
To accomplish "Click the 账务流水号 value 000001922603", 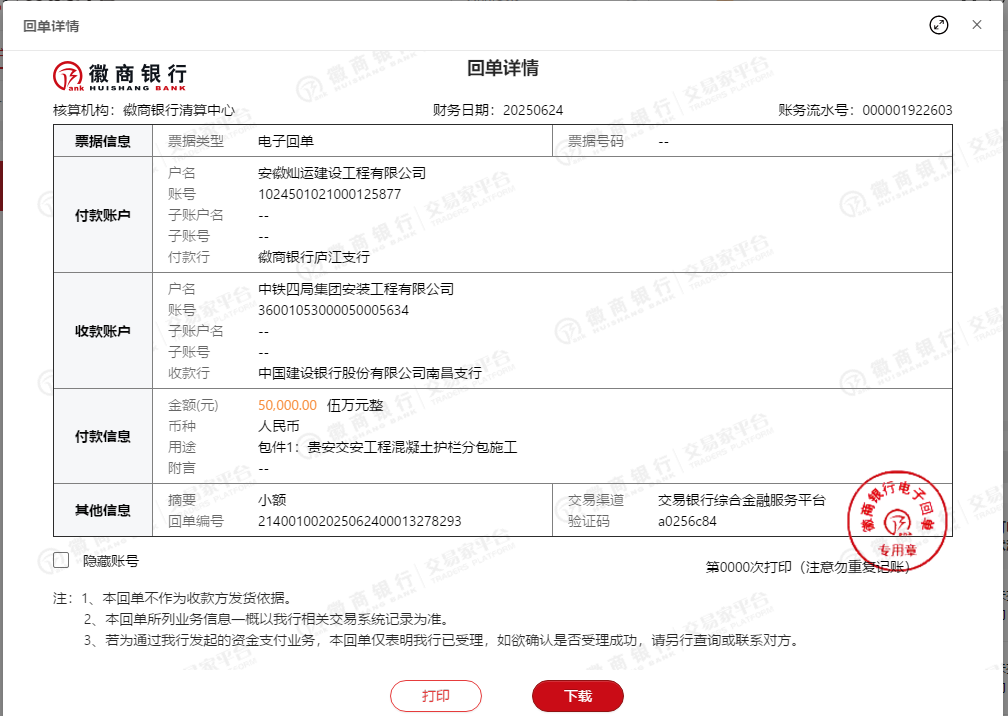I will click(x=907, y=110).
